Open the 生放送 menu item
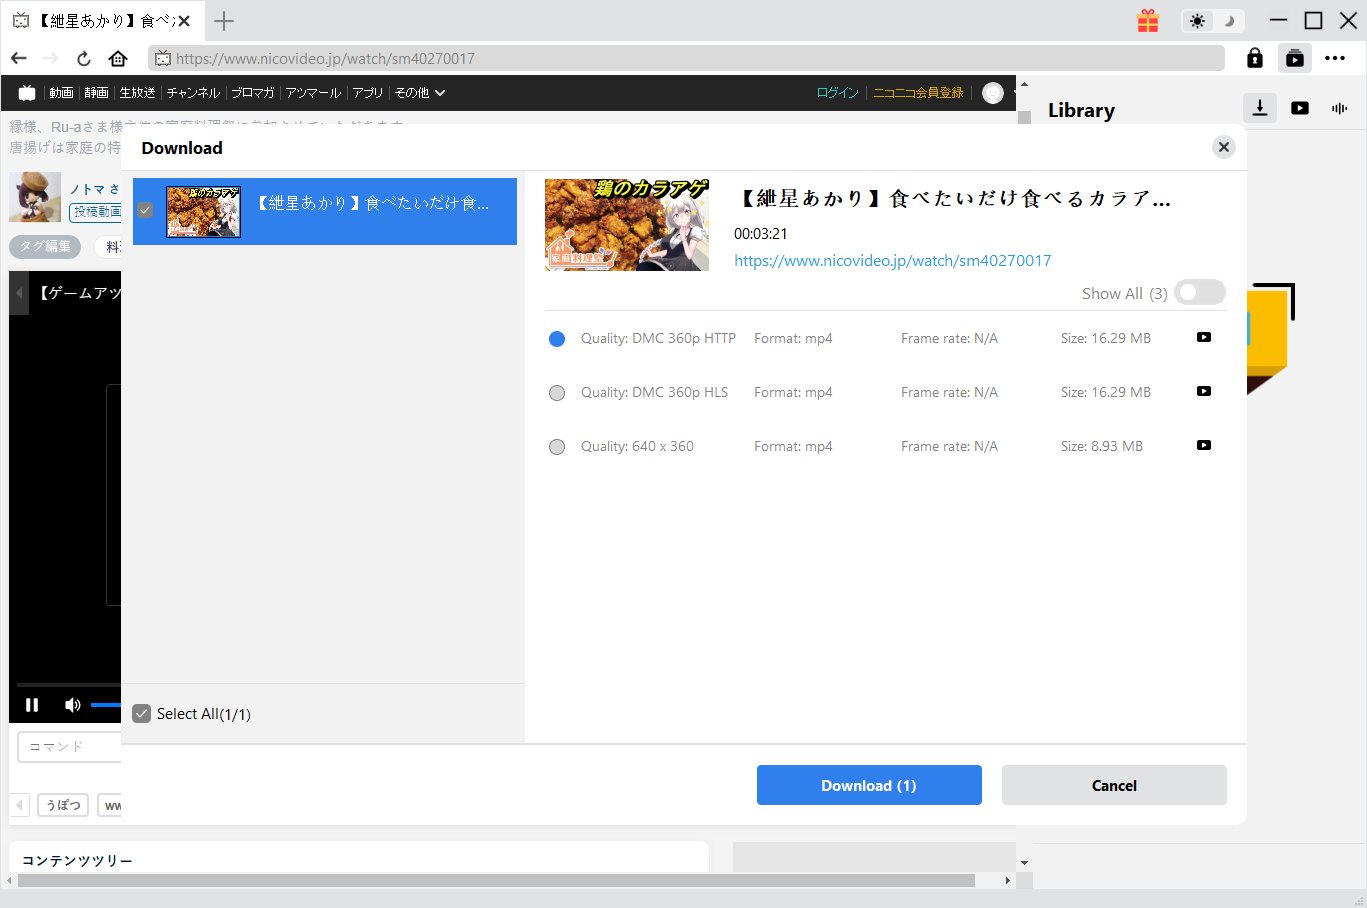The width and height of the screenshot is (1367, 908). click(137, 93)
